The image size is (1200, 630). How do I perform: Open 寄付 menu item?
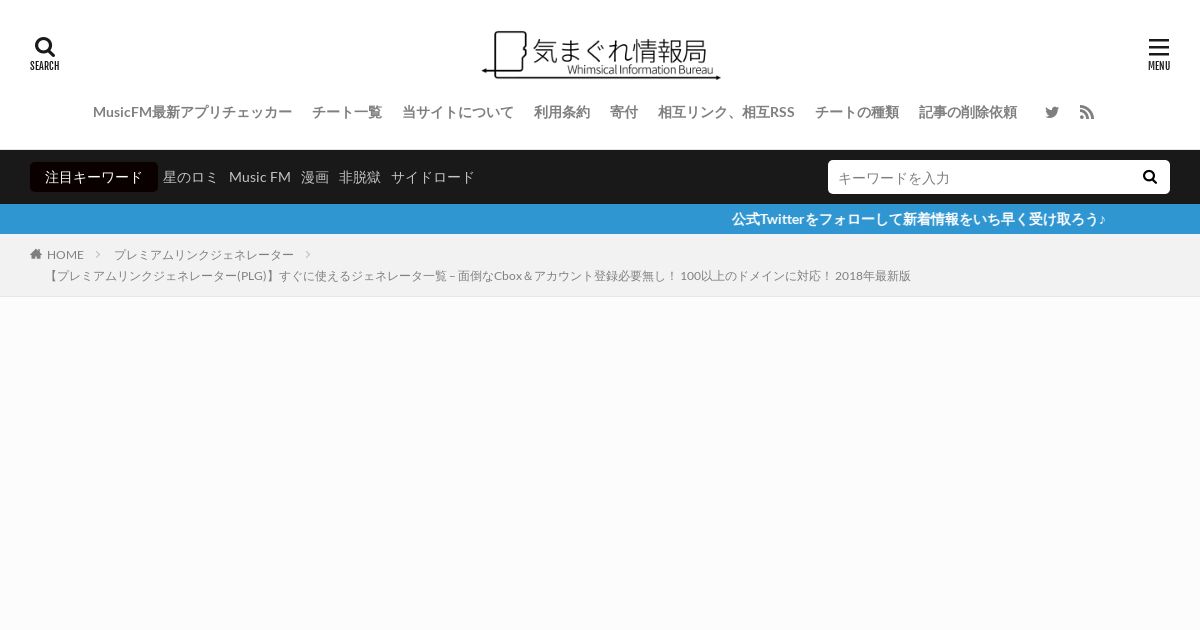(624, 112)
